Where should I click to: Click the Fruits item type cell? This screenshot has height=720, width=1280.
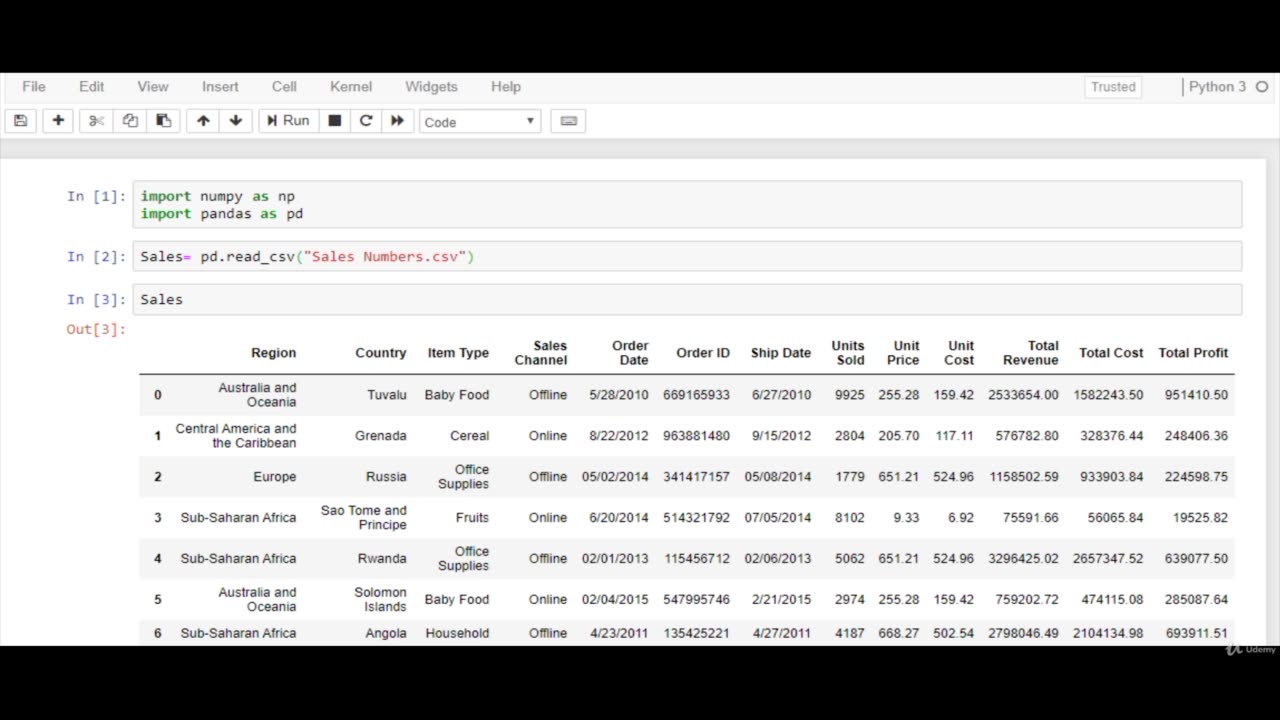tap(472, 518)
